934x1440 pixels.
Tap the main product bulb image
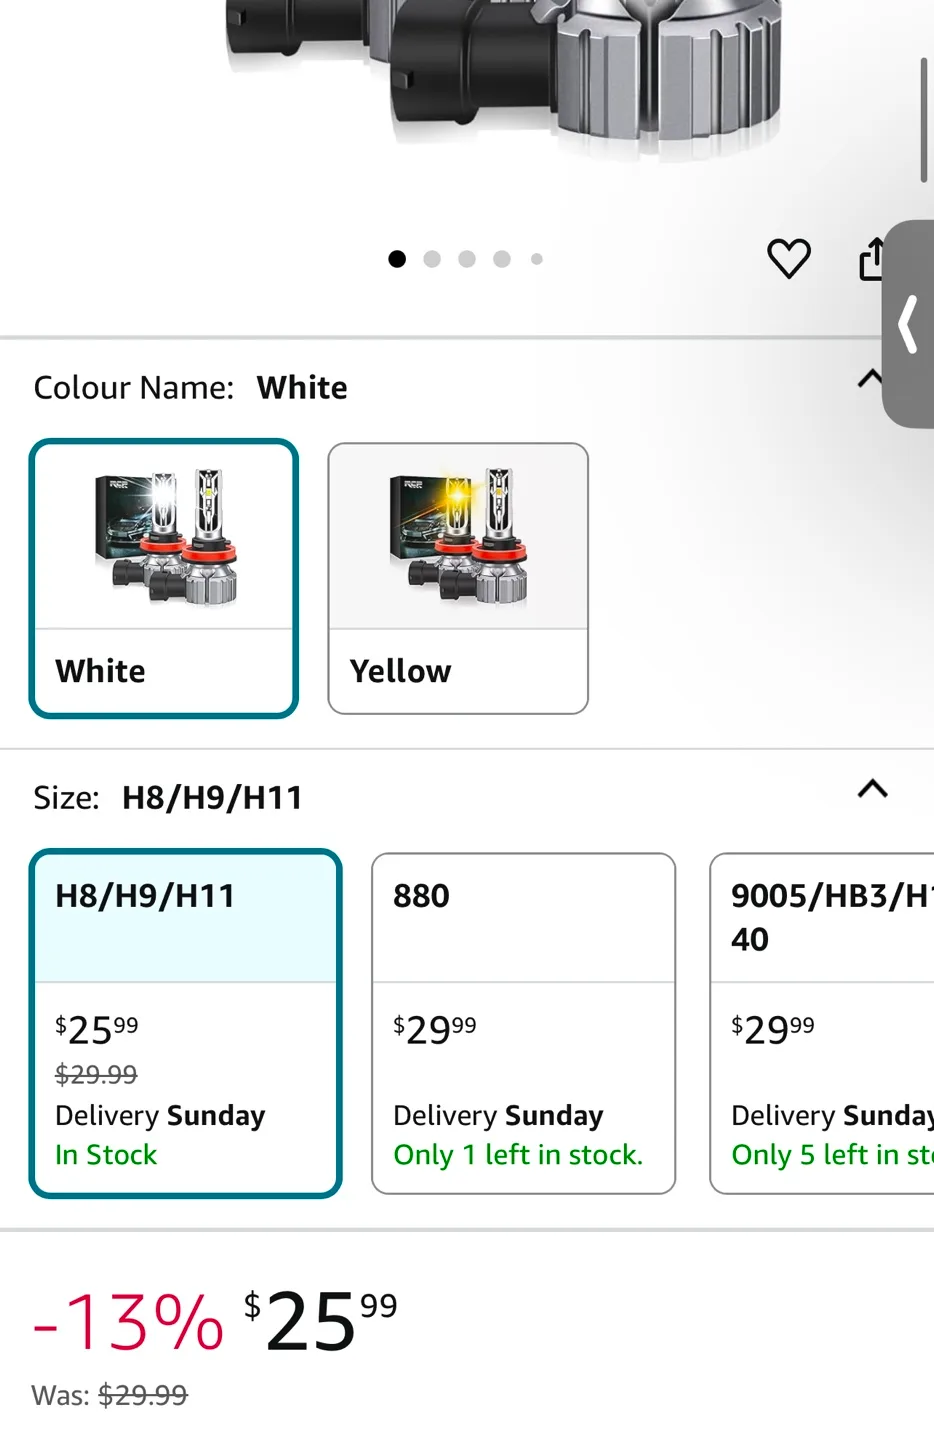pos(500,80)
